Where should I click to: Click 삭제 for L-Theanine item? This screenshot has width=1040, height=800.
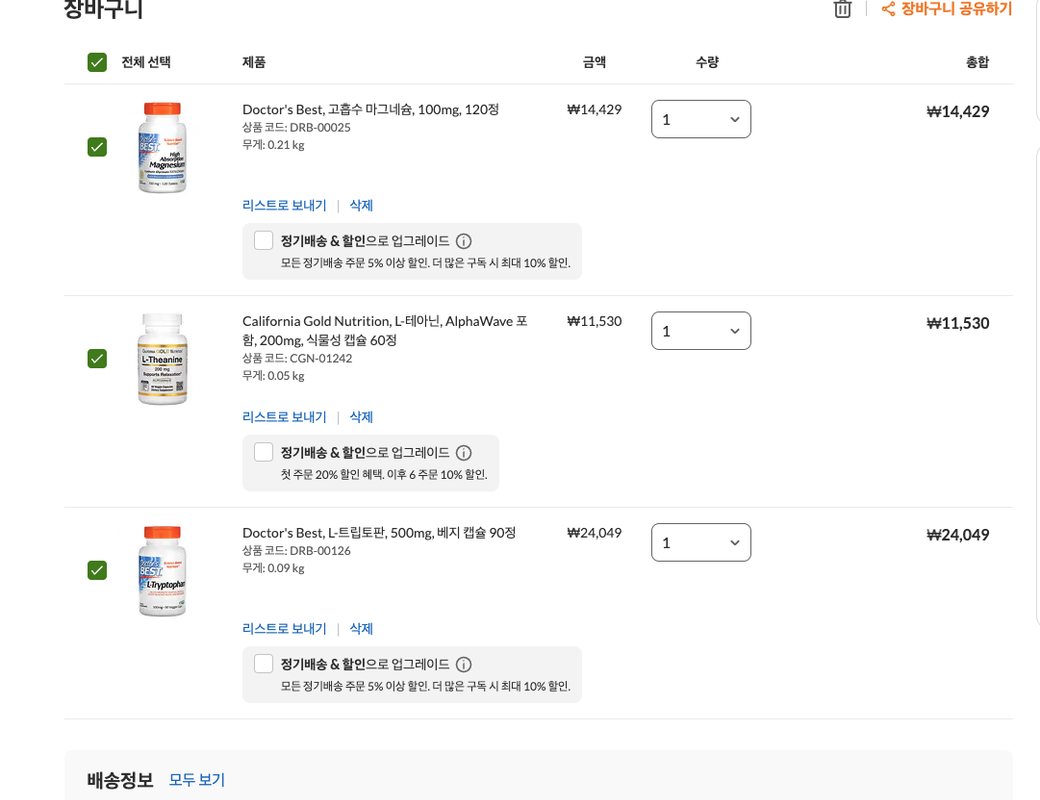pos(361,417)
